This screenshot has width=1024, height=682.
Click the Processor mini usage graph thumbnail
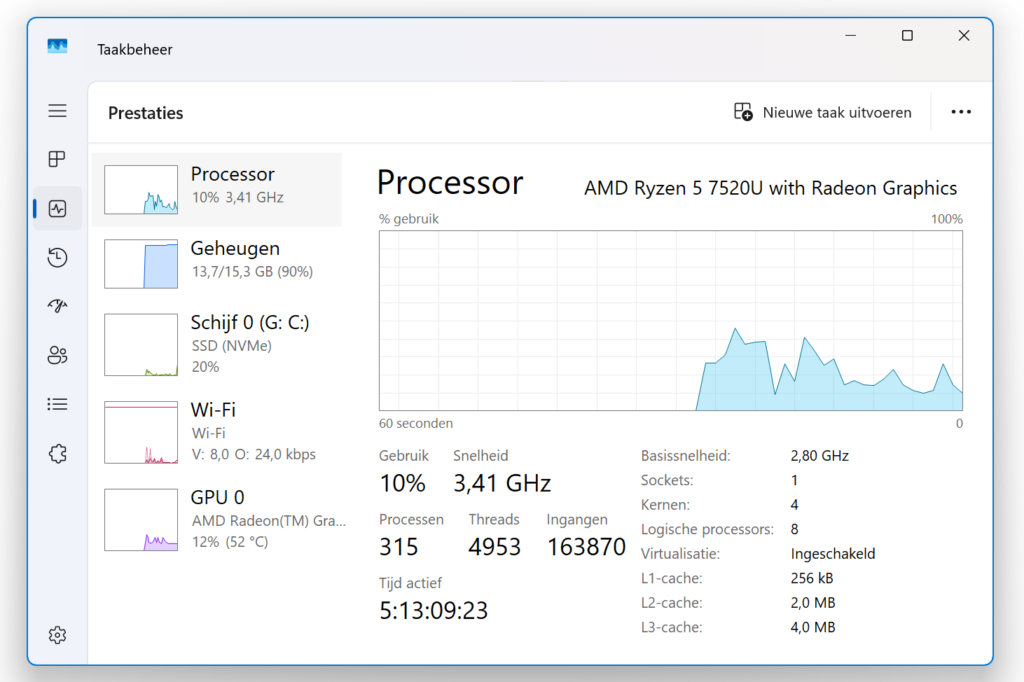[141, 189]
